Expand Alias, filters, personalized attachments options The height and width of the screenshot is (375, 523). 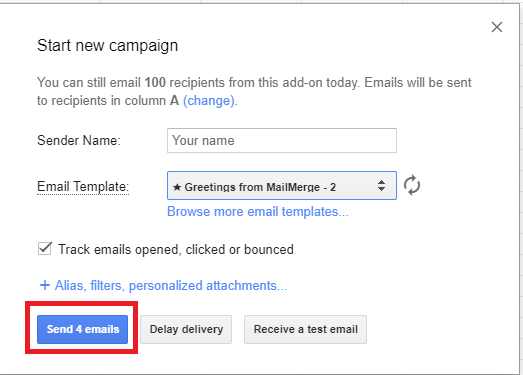click(171, 286)
